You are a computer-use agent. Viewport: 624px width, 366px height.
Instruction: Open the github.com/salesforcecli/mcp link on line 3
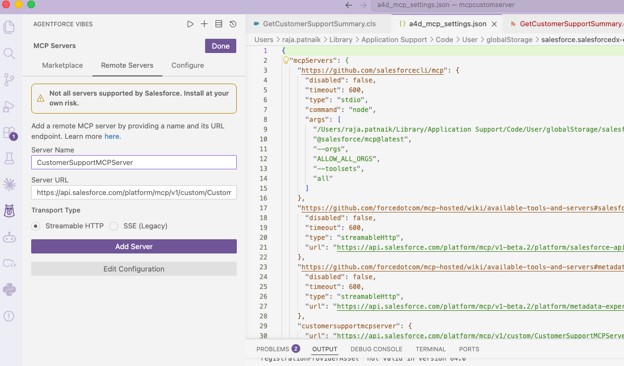pos(372,70)
